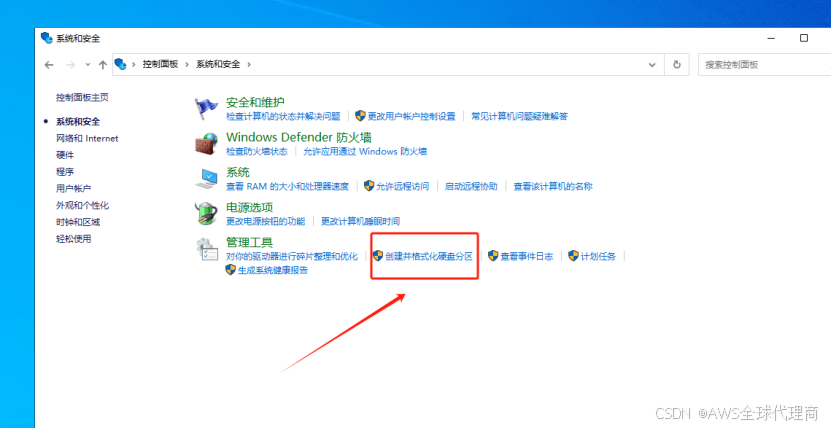The height and width of the screenshot is (429, 831).
Task: Click shield icon beside 生成系统健康报告
Action: [x=231, y=270]
